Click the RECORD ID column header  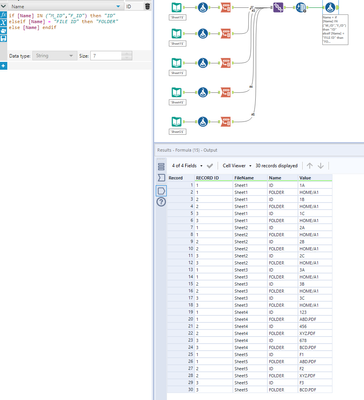214,178
